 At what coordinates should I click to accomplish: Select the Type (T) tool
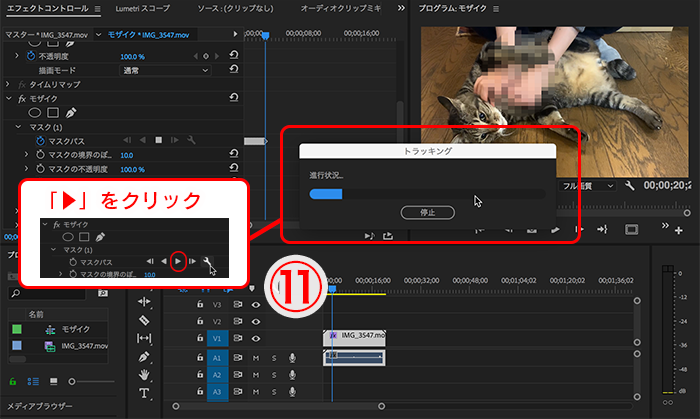click(x=144, y=394)
